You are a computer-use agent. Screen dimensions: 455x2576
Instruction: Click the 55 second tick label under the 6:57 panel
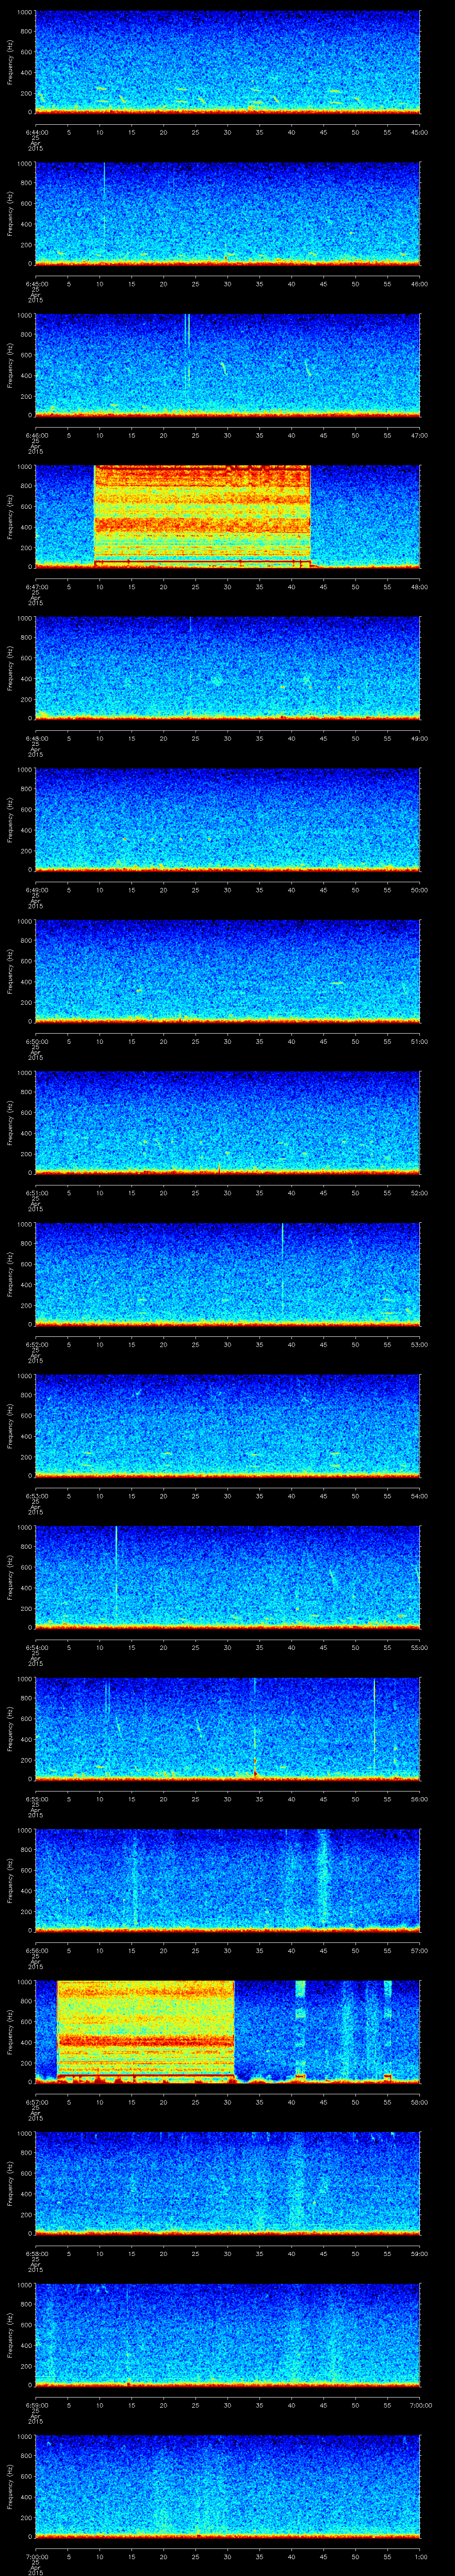[387, 2102]
